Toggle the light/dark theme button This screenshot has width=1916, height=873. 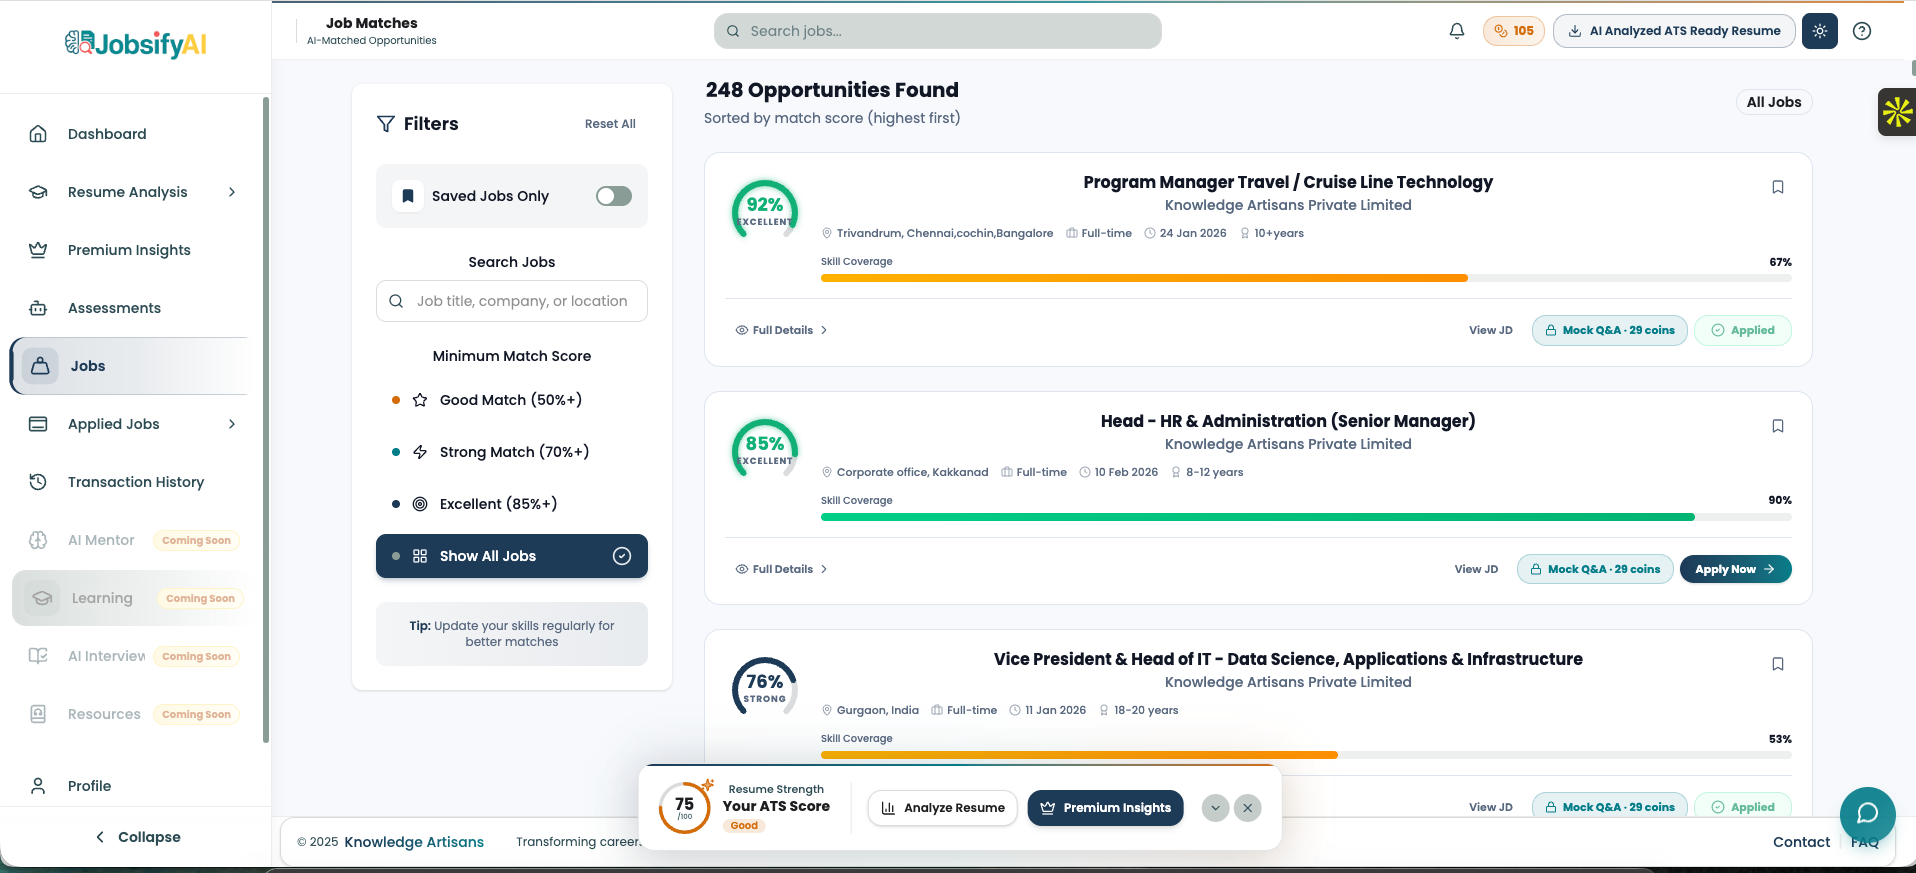coord(1820,31)
